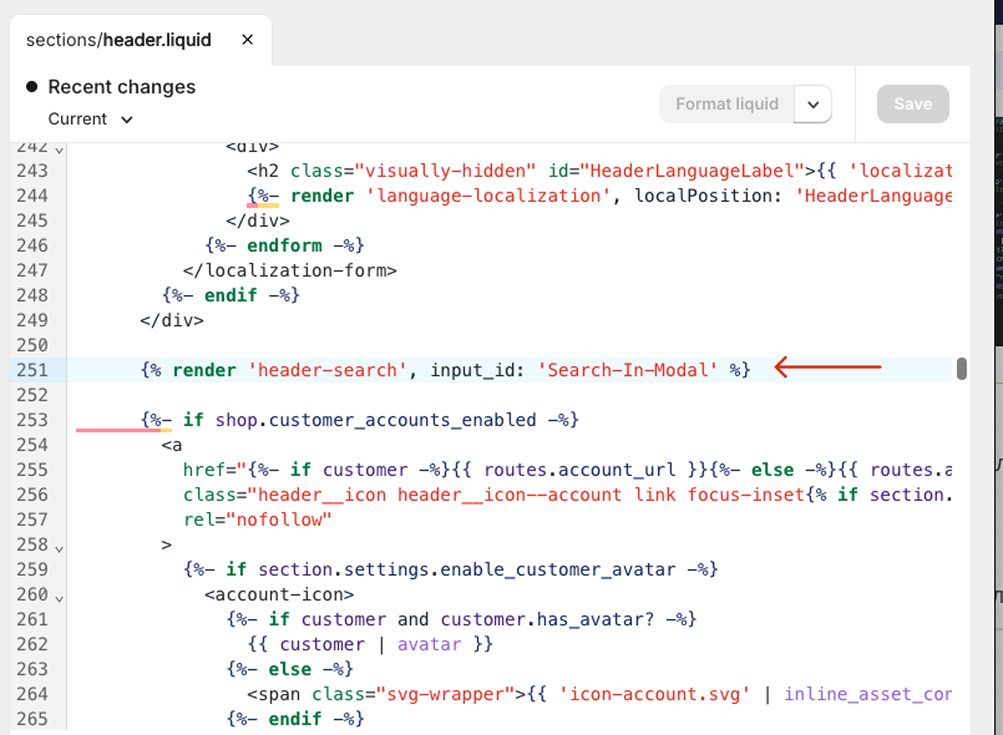Image resolution: width=1003 pixels, height=735 pixels.
Task: Click the Format liquid button
Action: point(727,104)
